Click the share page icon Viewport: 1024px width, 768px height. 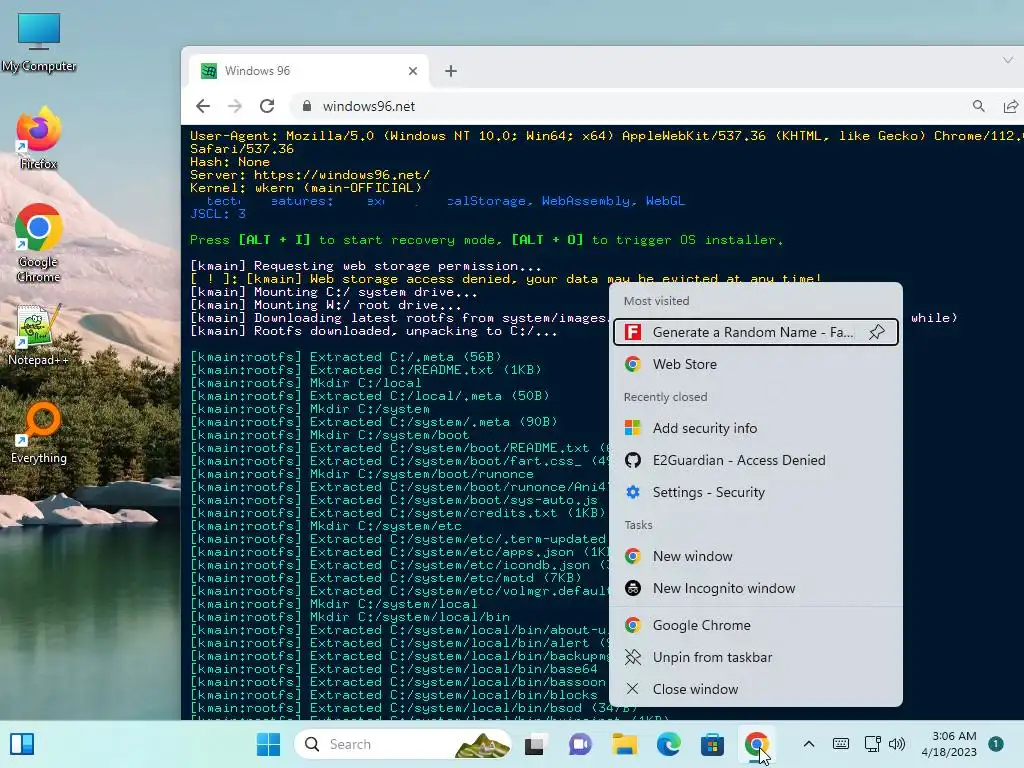pos(1010,106)
